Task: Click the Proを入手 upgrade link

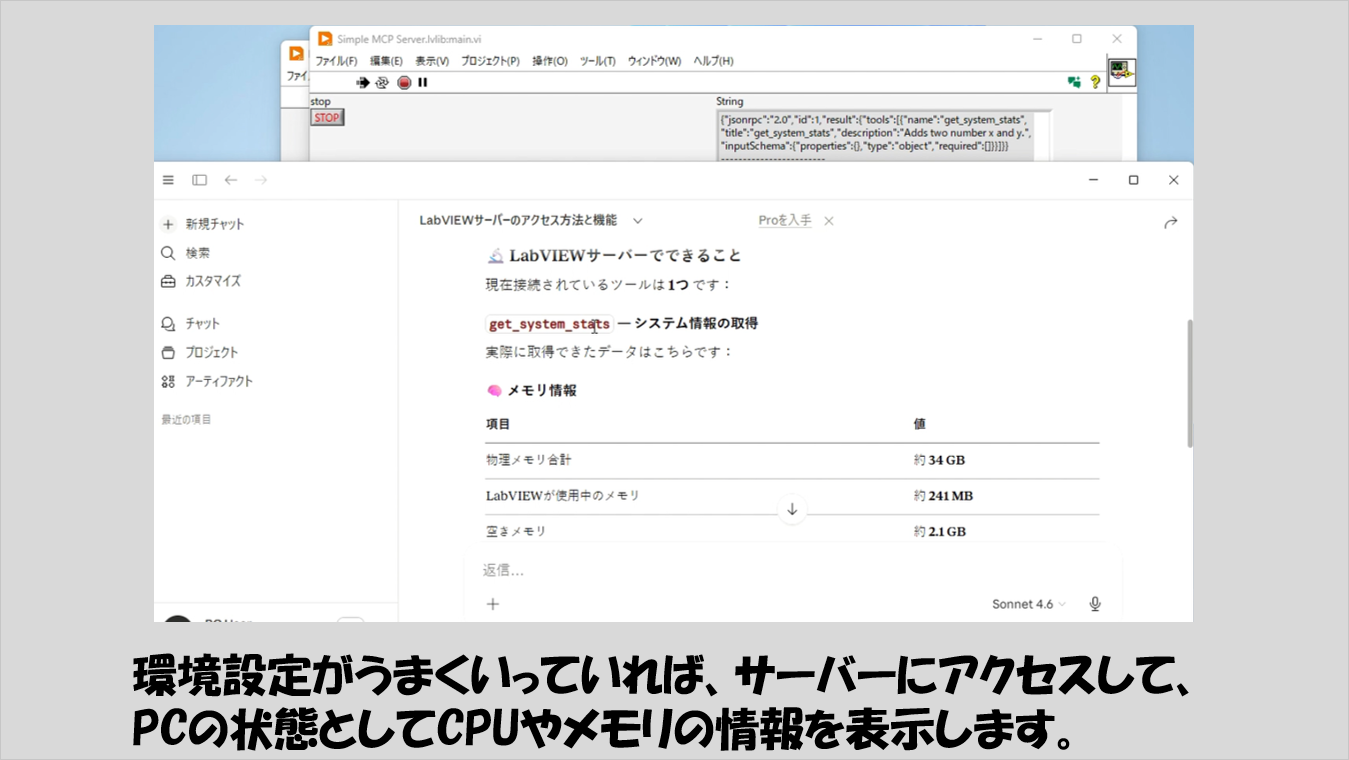Action: tap(784, 221)
